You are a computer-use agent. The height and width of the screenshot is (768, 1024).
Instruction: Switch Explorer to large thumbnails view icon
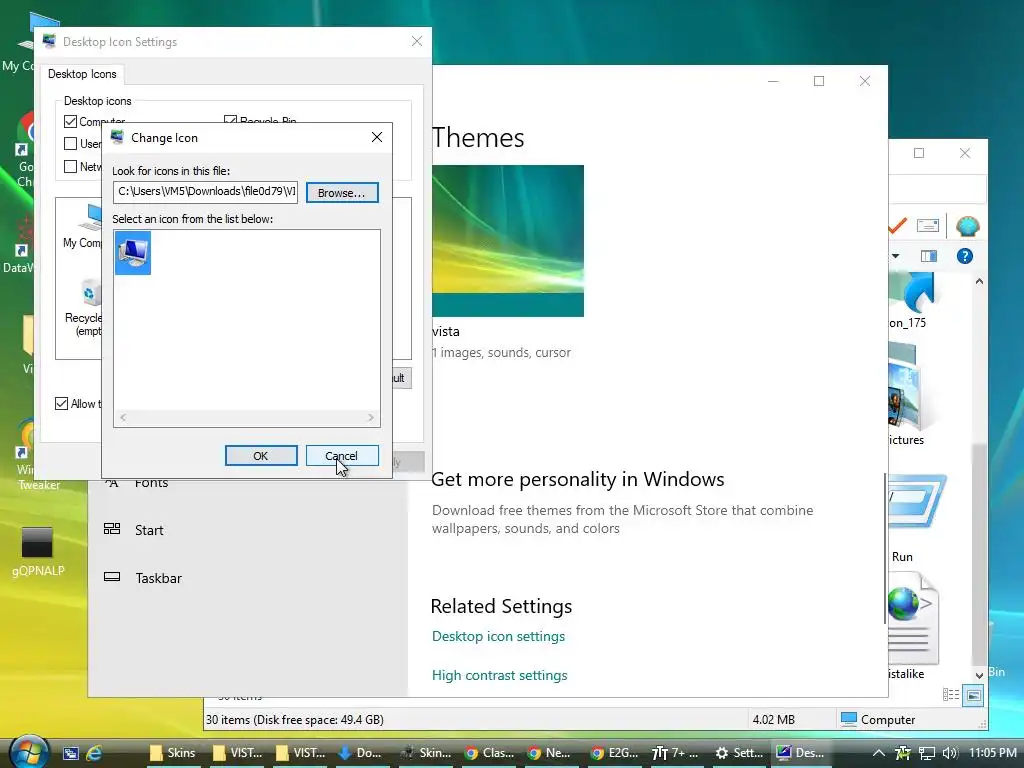[x=973, y=695]
